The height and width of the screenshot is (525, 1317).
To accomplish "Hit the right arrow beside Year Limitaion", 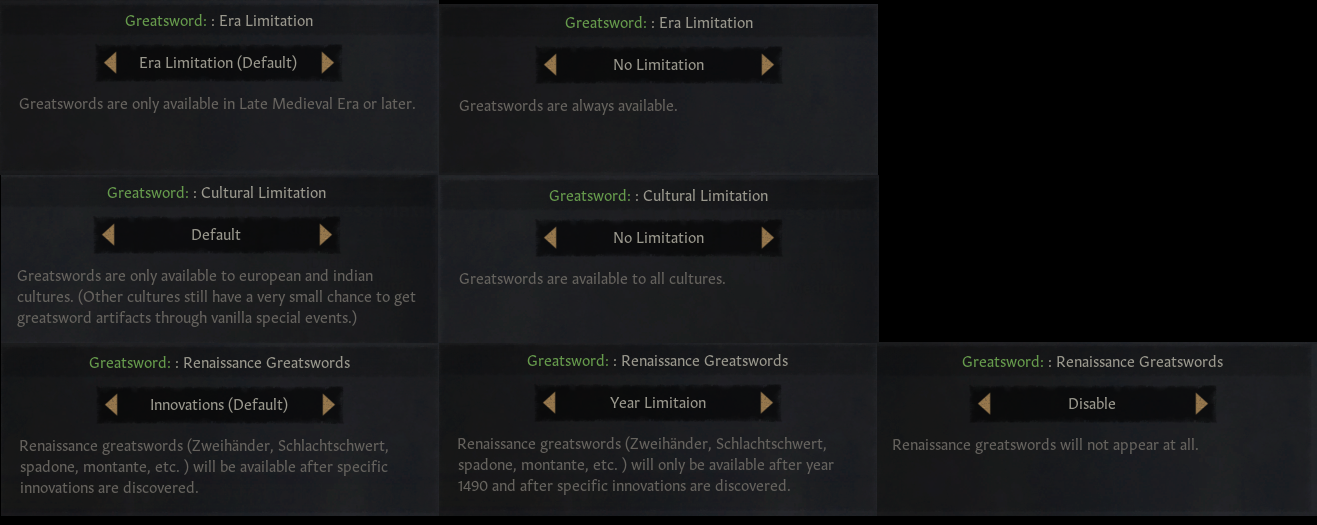I will coord(767,403).
